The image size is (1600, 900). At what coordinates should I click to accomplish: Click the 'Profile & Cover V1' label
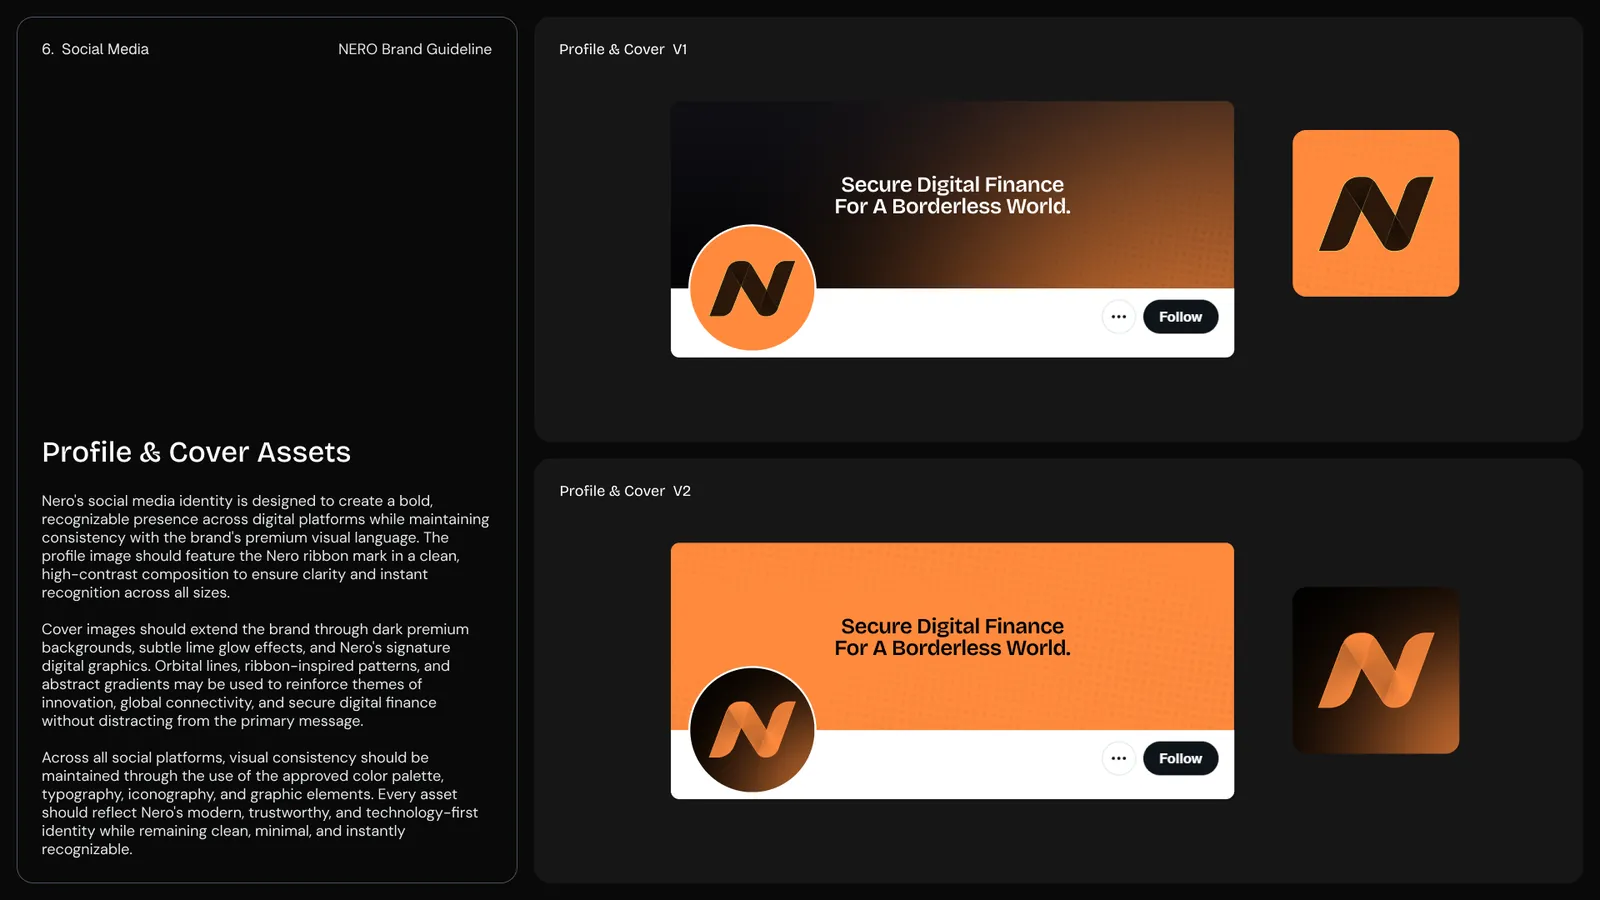[x=623, y=49]
